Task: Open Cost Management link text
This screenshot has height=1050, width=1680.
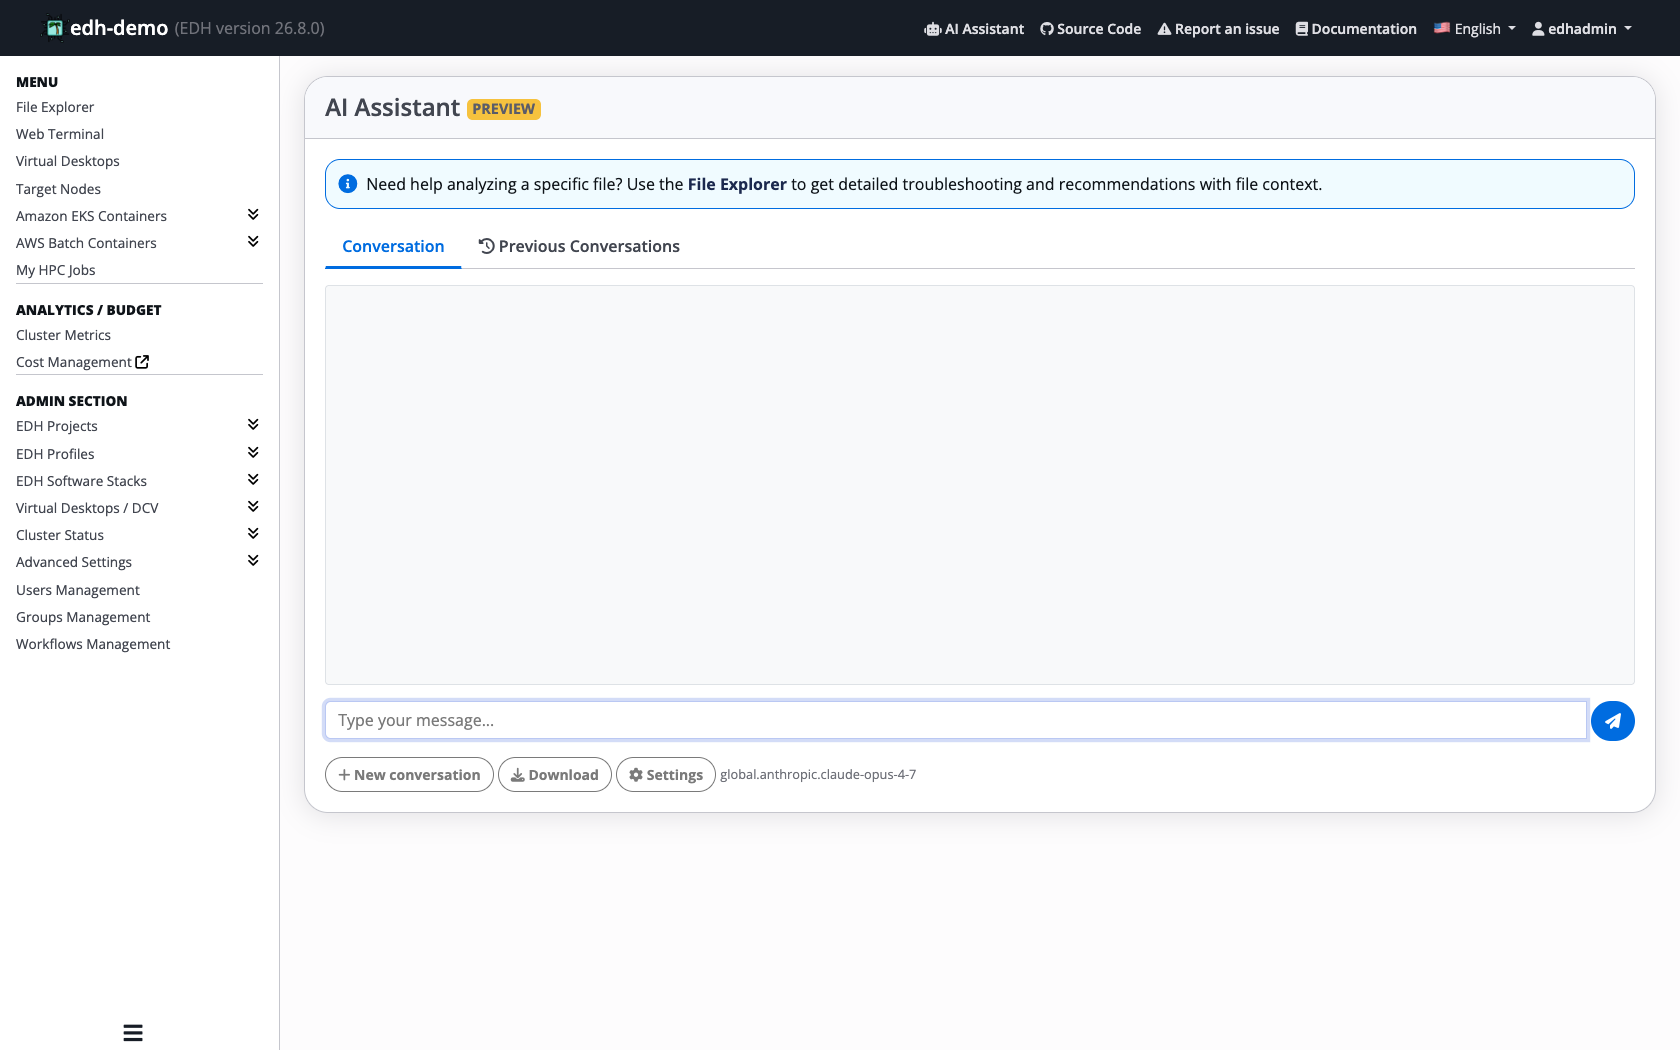Action: [74, 362]
